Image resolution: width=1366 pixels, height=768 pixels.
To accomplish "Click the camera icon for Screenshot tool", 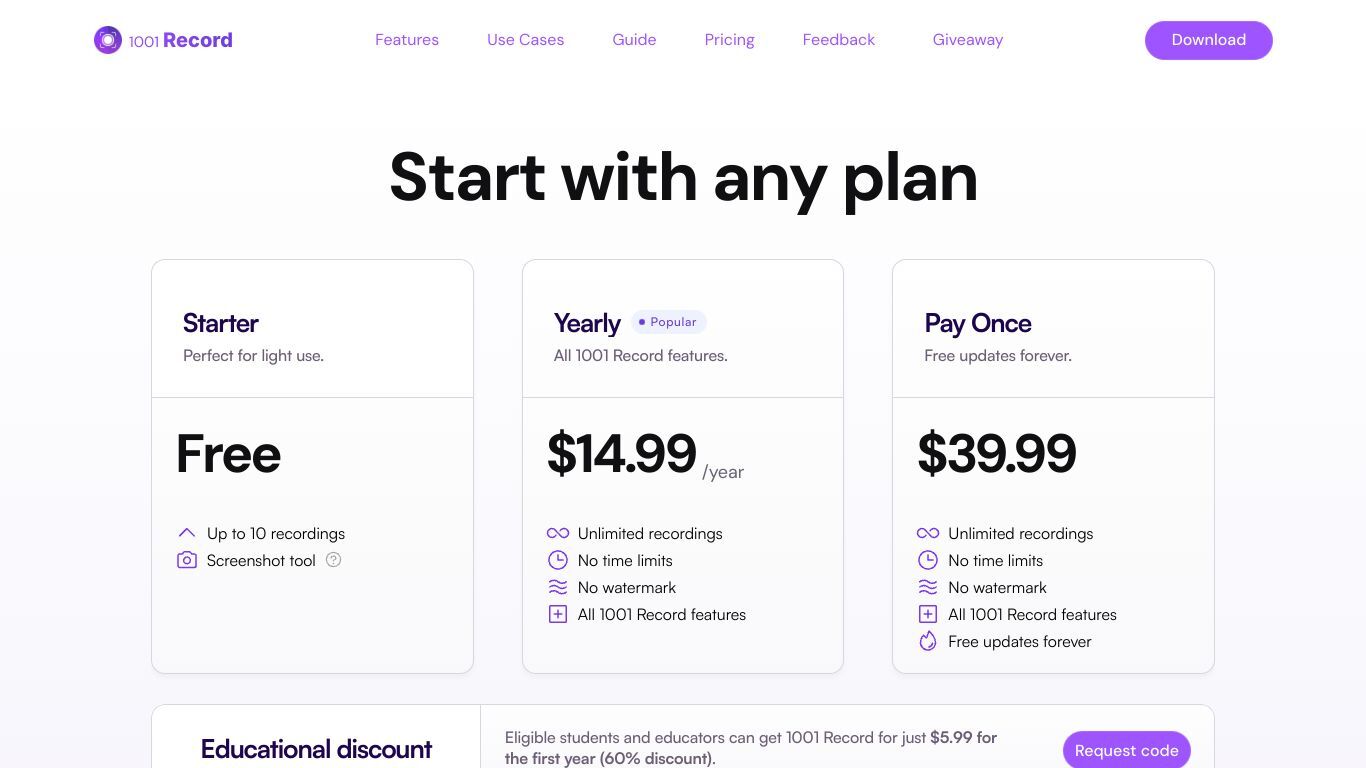I will tap(187, 560).
